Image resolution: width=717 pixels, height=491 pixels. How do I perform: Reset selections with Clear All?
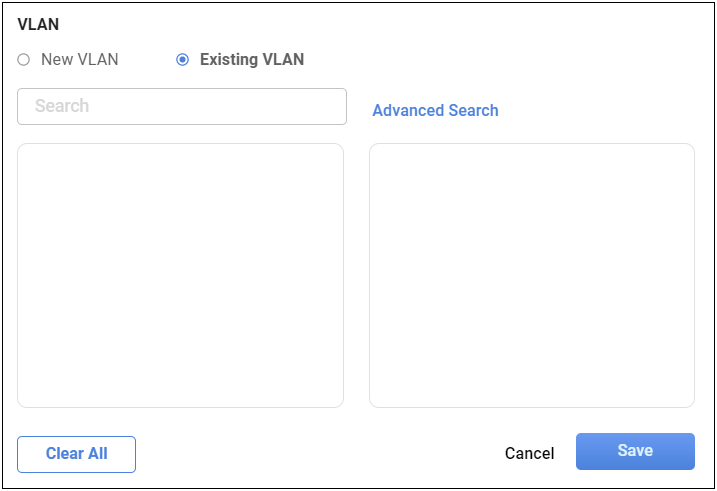76,454
